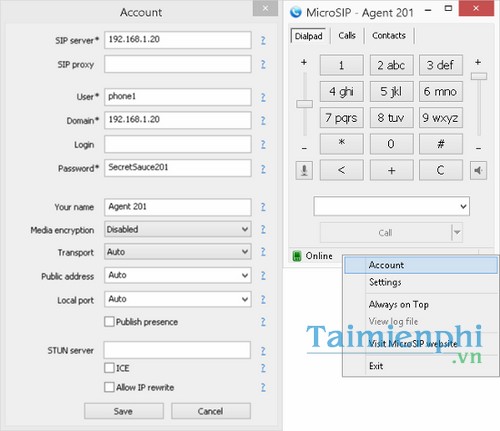Open the Transport dropdown
The width and height of the screenshot is (500, 431).
click(178, 252)
